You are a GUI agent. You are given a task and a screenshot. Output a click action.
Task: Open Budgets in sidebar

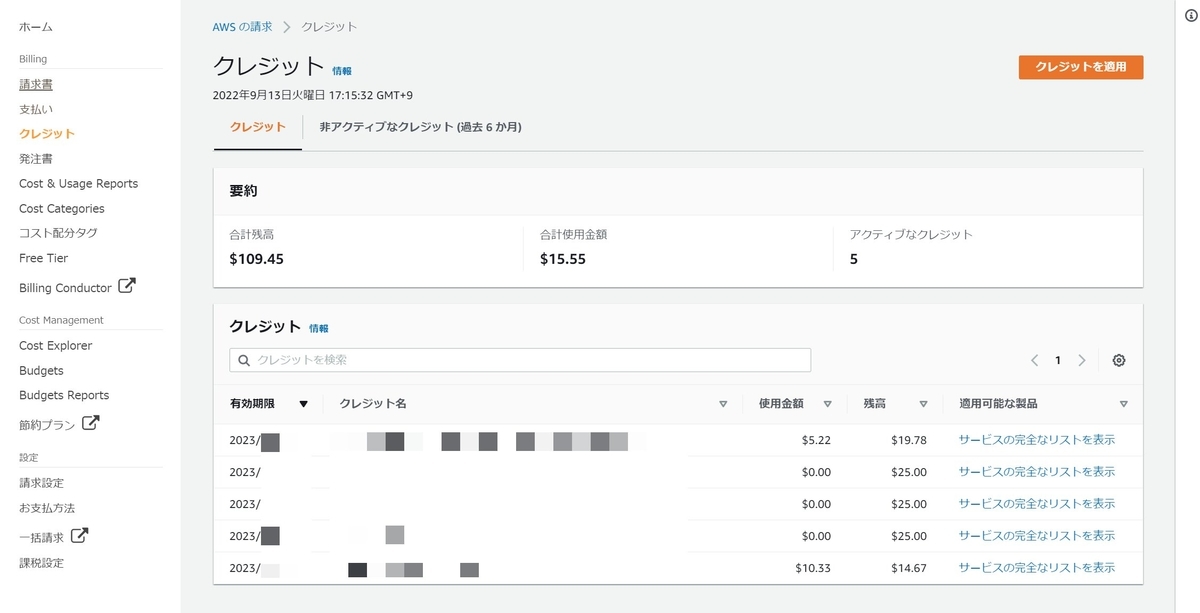coord(41,370)
